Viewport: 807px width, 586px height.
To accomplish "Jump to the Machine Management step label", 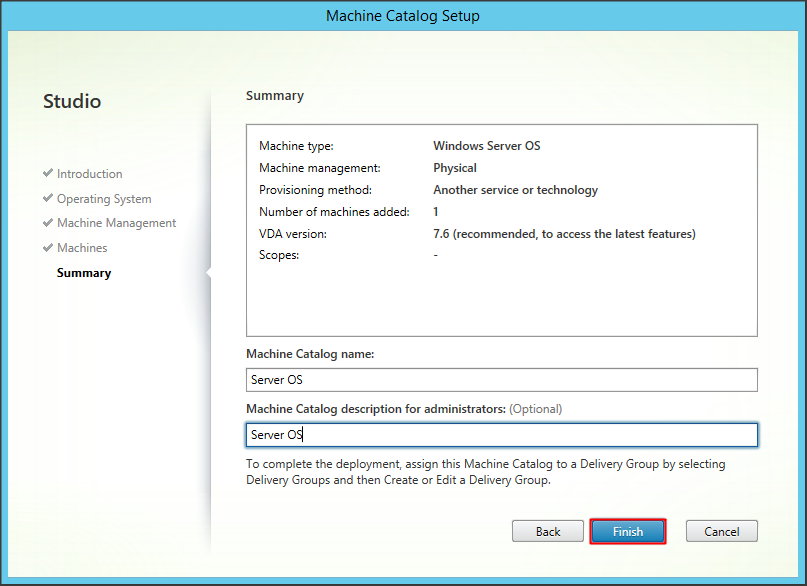I will tap(116, 223).
